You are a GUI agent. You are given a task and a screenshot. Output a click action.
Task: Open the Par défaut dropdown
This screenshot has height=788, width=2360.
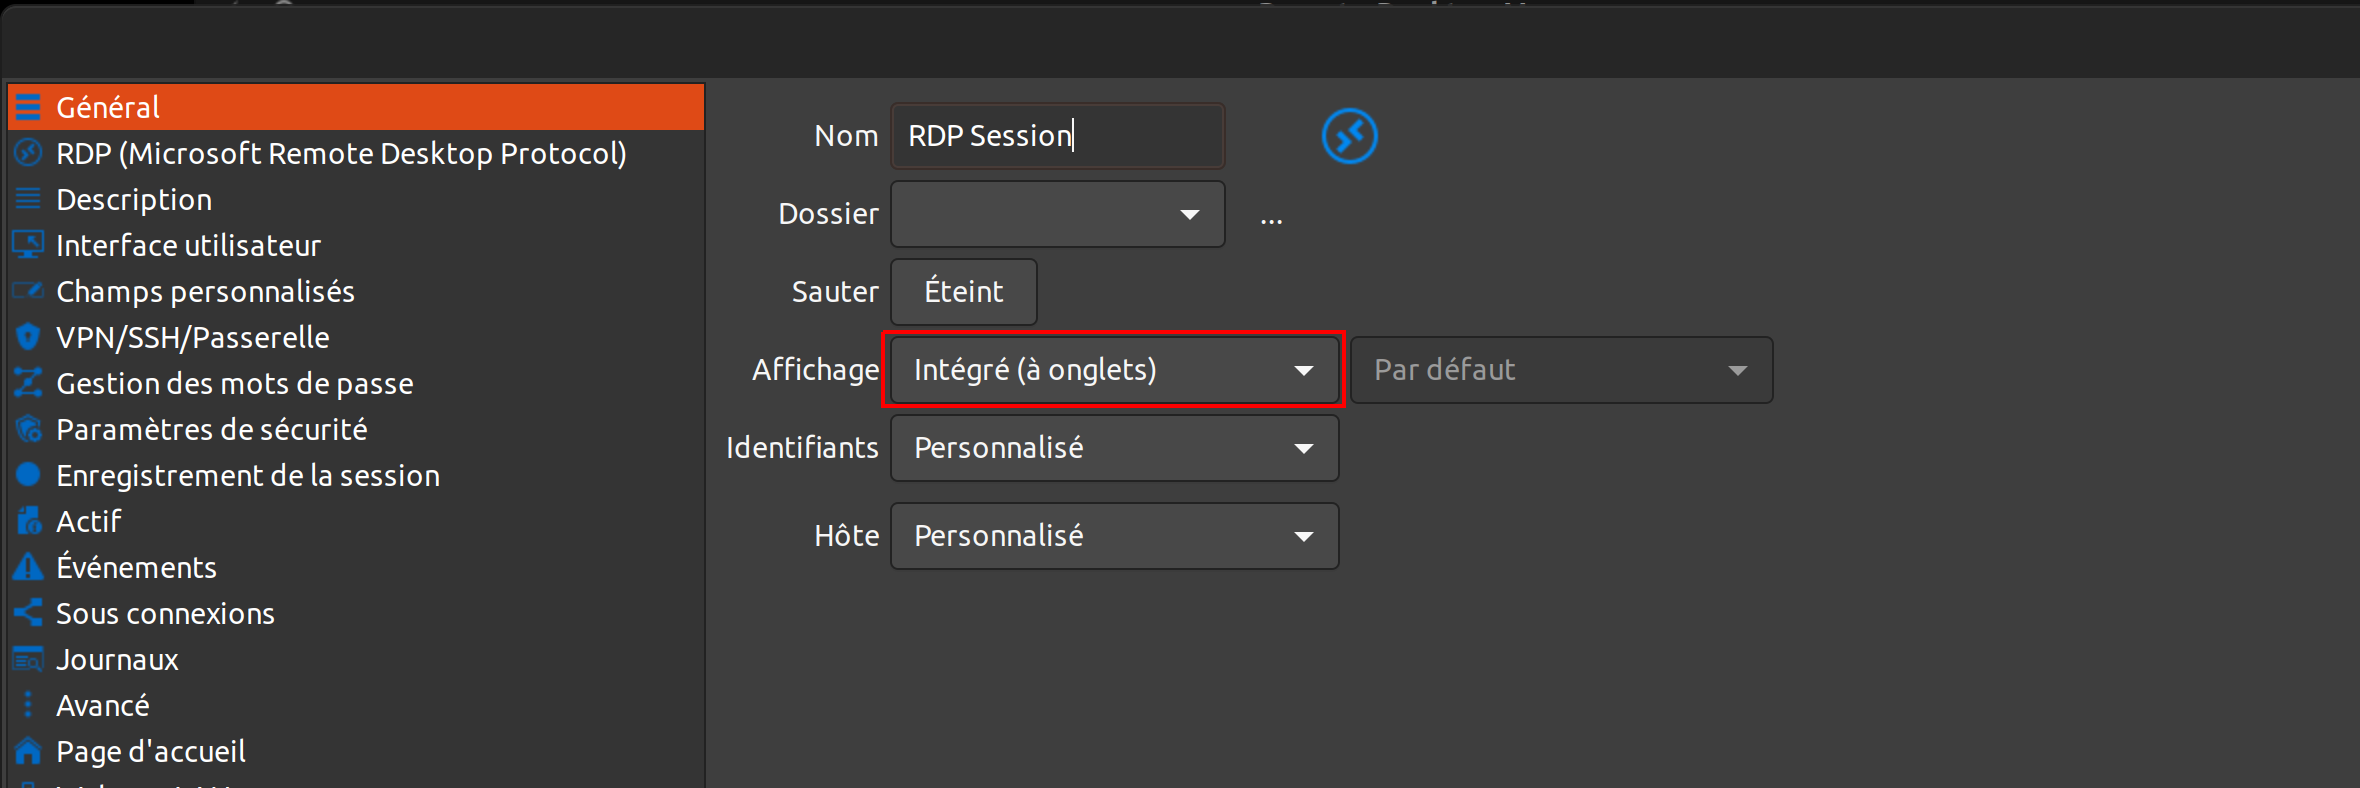[x=1560, y=370]
